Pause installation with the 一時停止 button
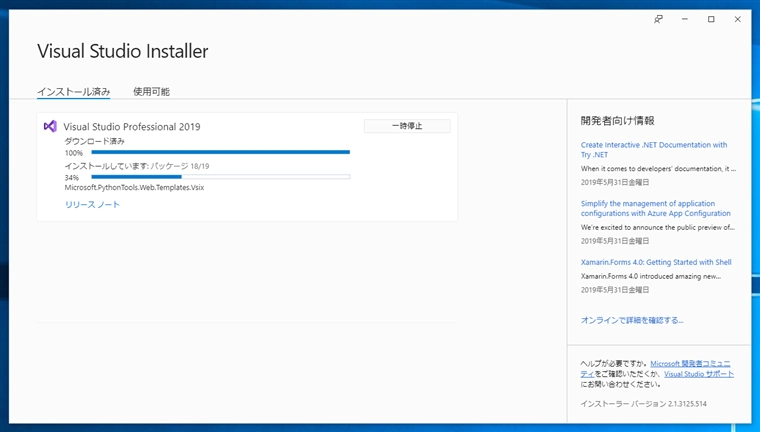 407,126
